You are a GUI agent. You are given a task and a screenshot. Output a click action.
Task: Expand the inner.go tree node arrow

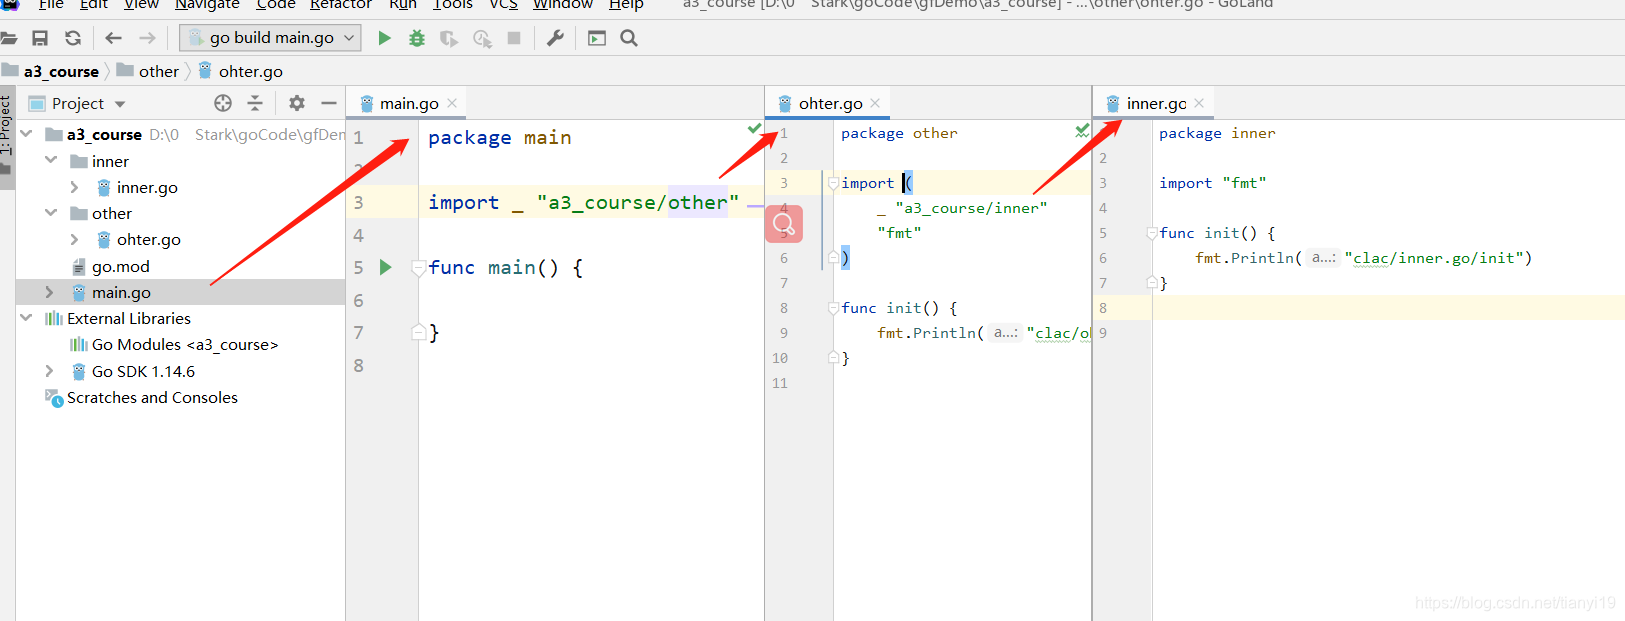(x=74, y=187)
